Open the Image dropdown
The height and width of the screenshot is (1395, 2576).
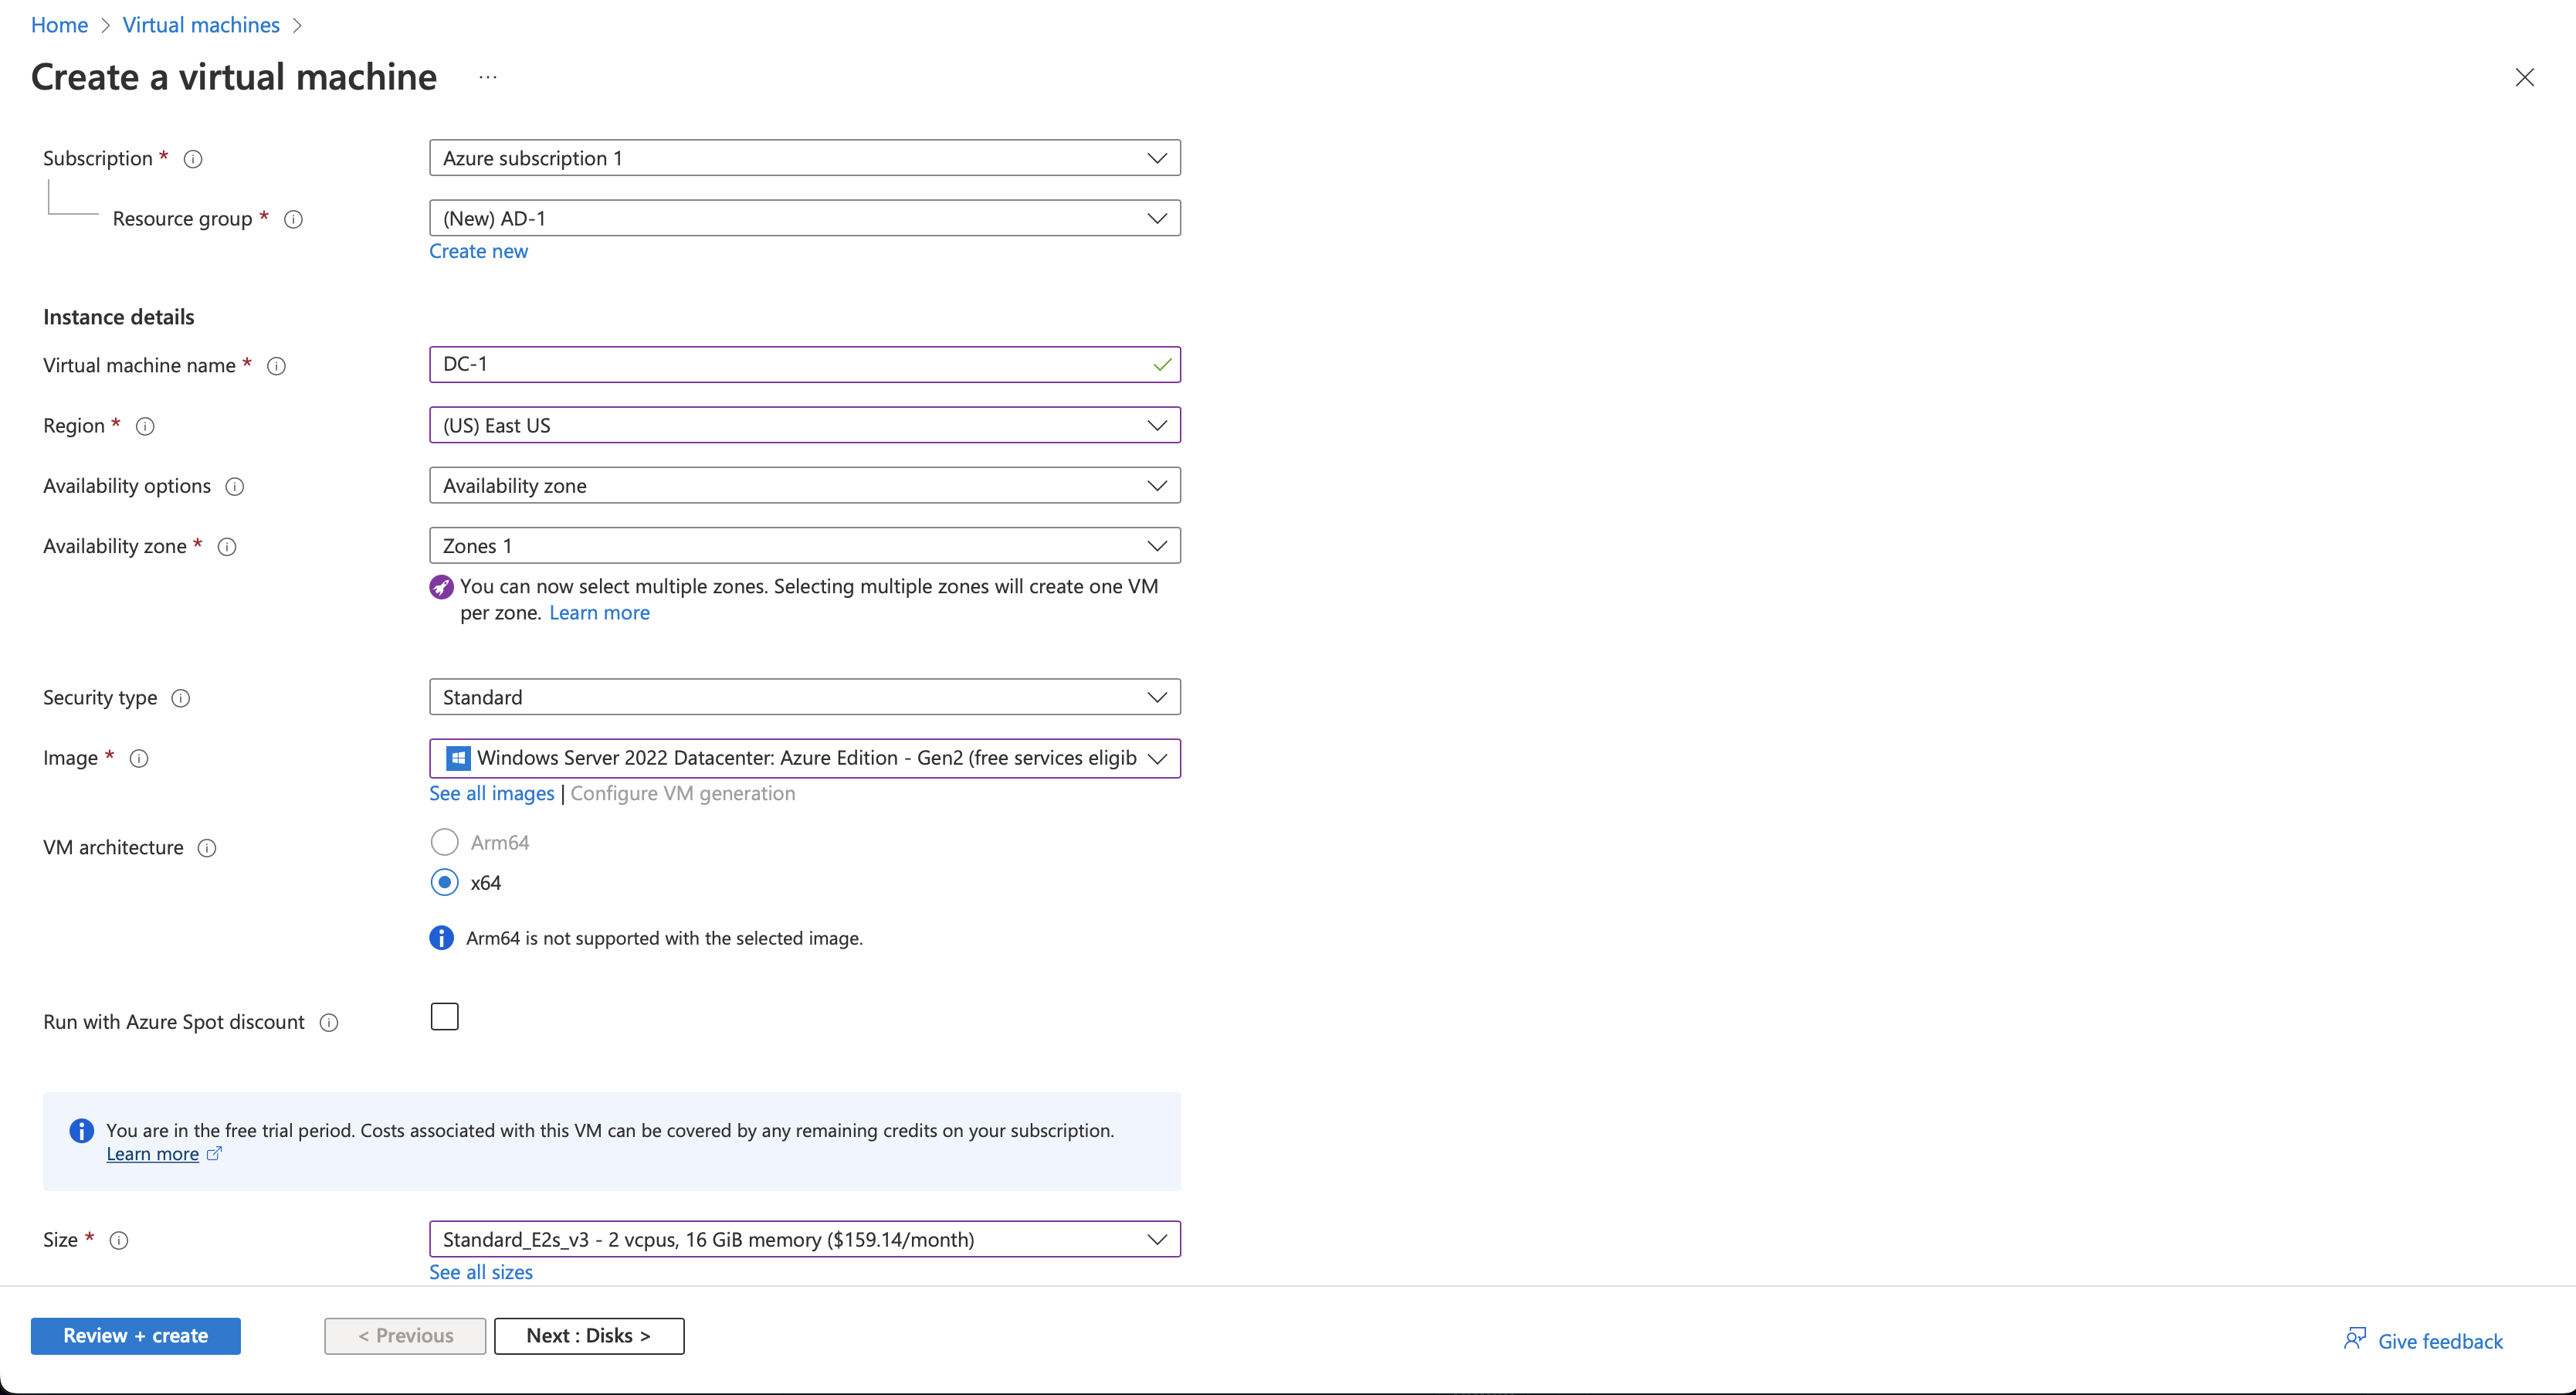(805, 758)
